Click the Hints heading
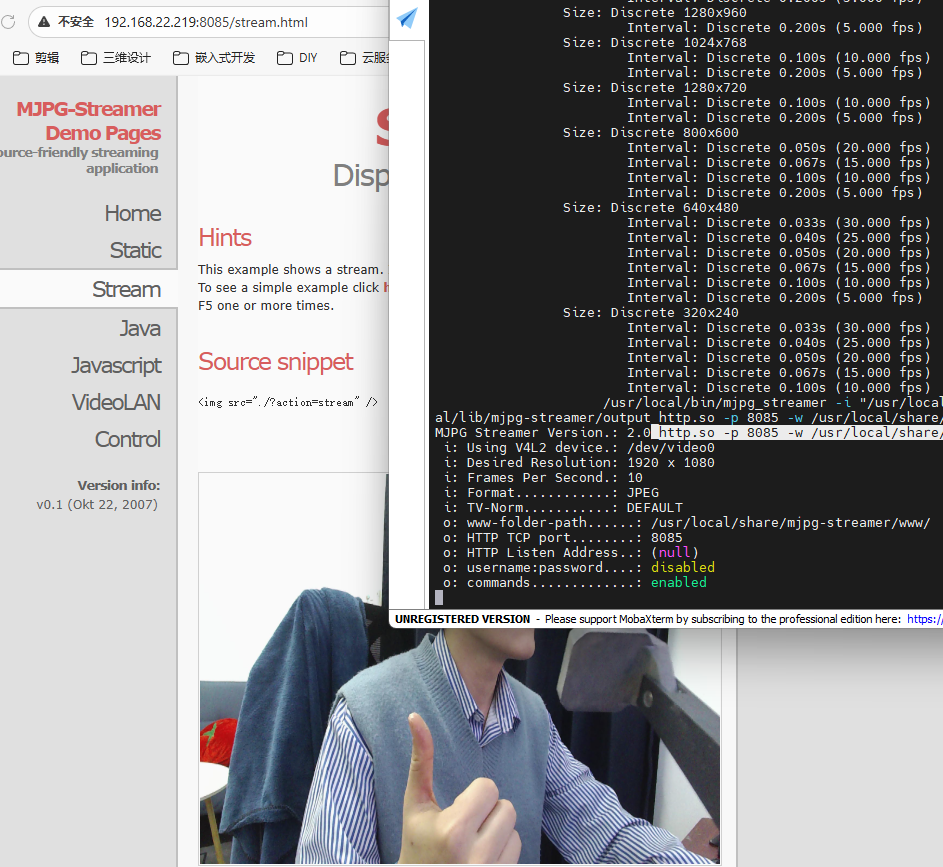Screen dimensions: 943x867 (x=225, y=237)
